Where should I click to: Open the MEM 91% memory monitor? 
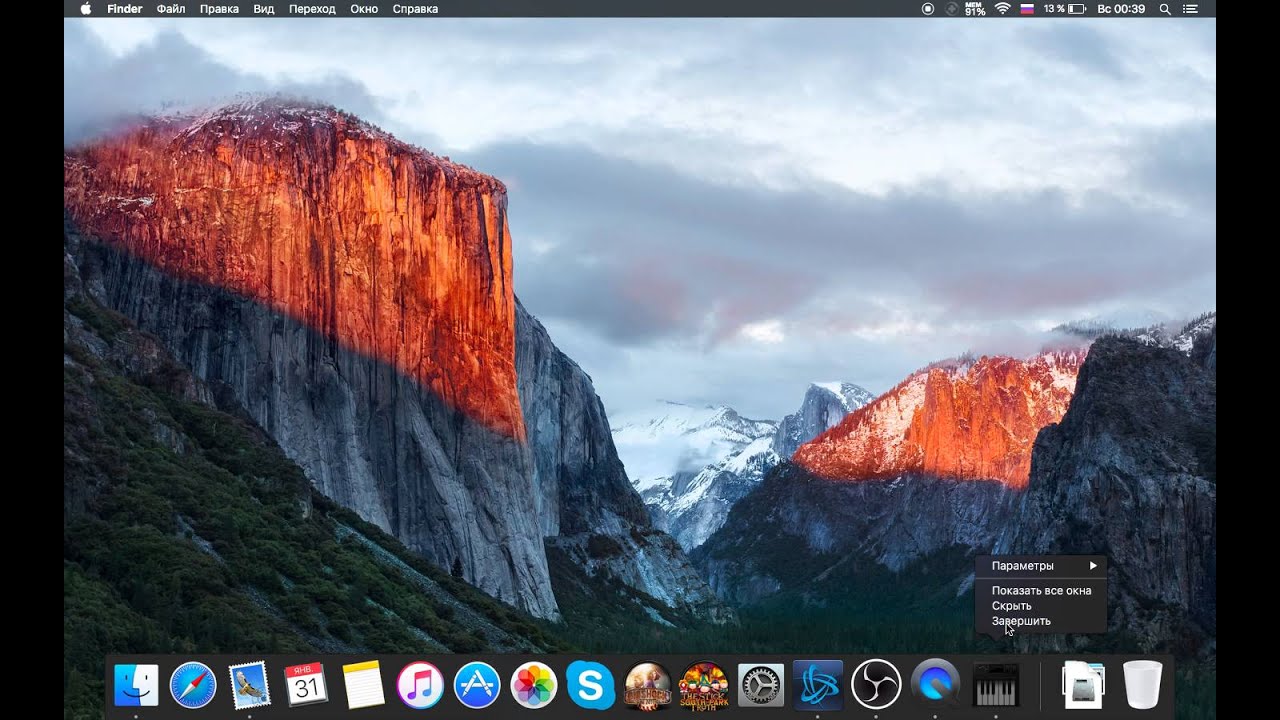coord(975,8)
